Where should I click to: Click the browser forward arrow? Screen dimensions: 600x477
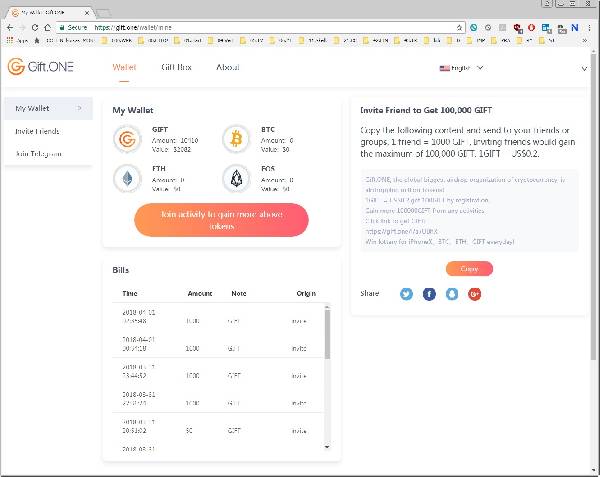[x=22, y=28]
